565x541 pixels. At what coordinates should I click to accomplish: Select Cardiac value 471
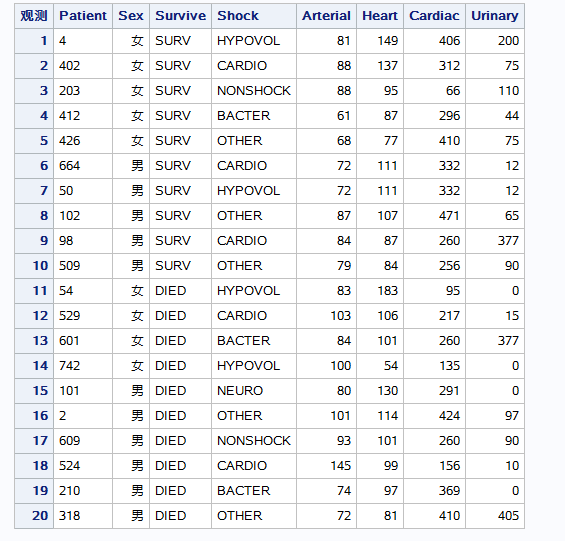(x=435, y=216)
